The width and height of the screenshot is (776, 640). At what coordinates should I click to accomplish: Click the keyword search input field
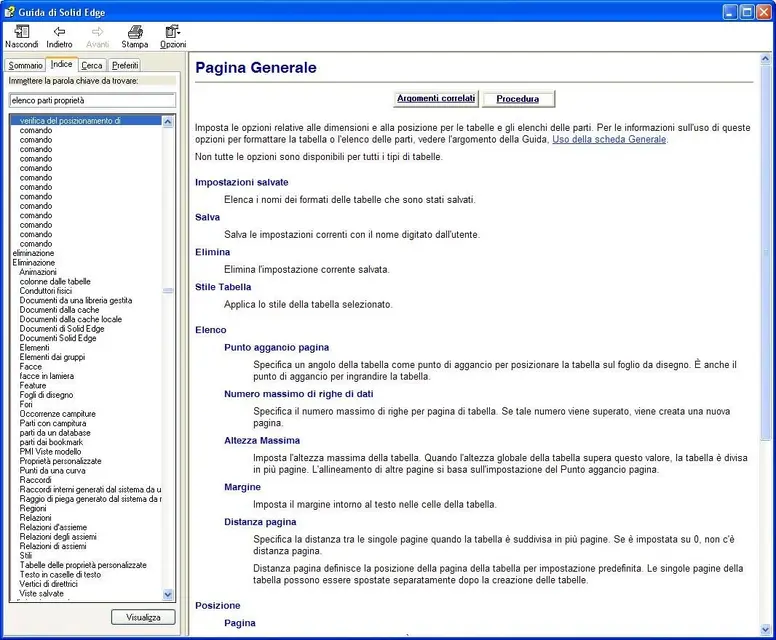pyautogui.click(x=92, y=100)
